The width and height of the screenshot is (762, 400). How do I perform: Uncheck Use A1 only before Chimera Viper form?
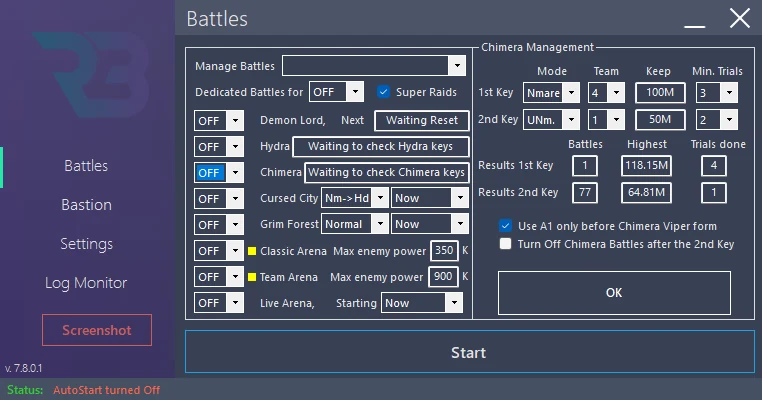pos(505,226)
